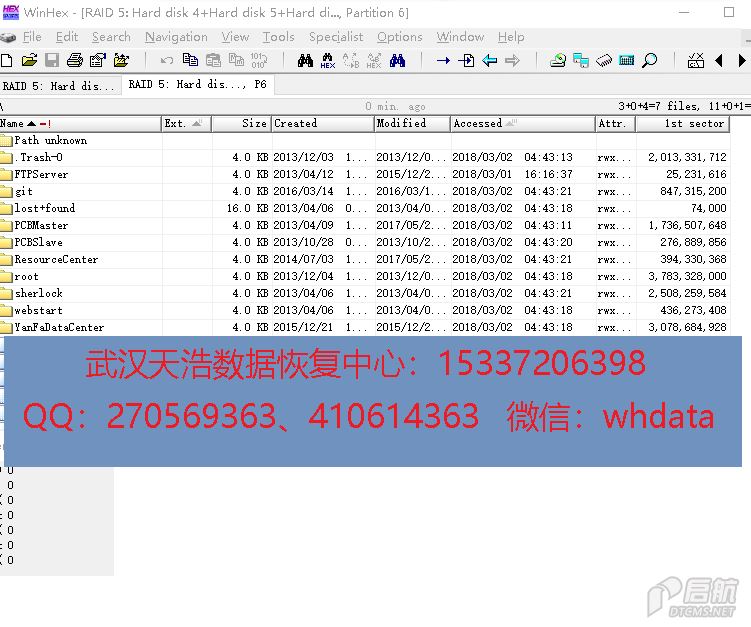Open the Navigation menu
The height and width of the screenshot is (627, 751).
[176, 37]
